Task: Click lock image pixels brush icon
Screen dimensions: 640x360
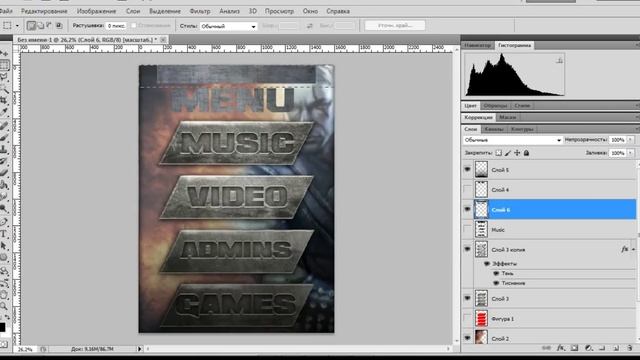Action: [508, 153]
